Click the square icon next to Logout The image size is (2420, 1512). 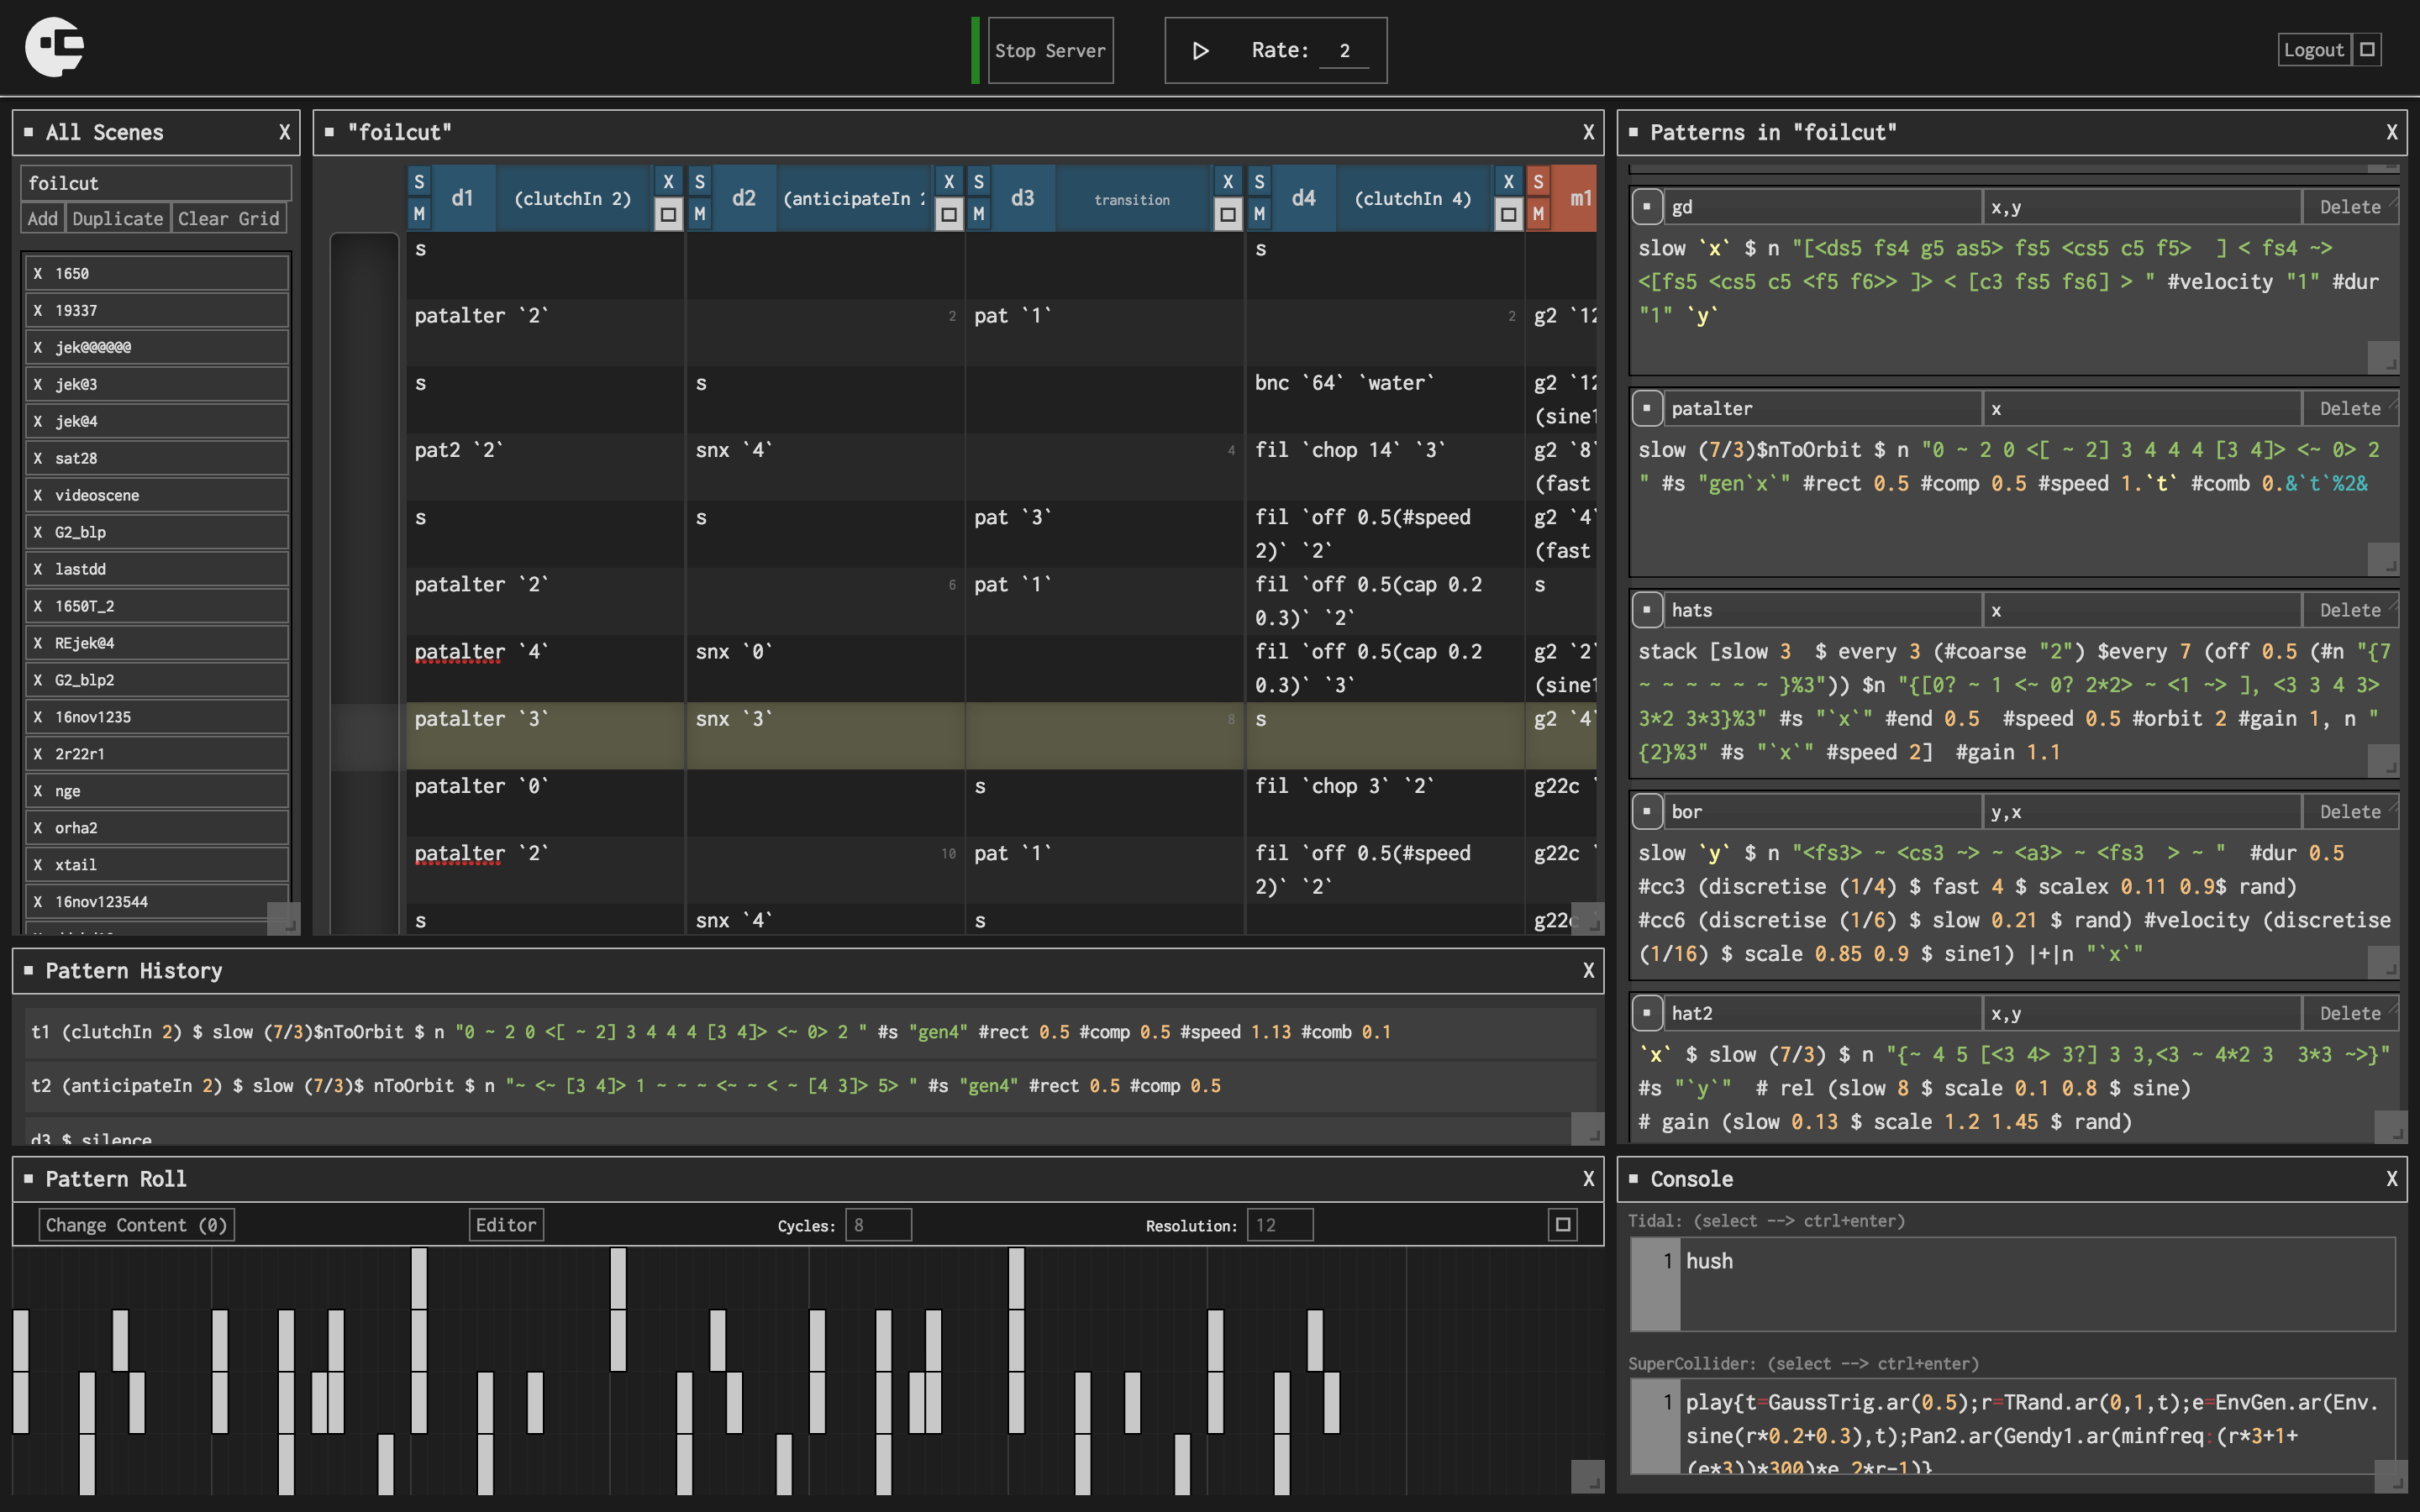(2367, 50)
